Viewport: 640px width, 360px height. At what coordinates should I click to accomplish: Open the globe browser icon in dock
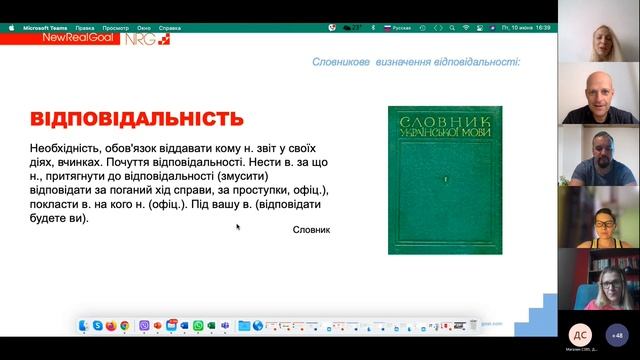pos(258,325)
